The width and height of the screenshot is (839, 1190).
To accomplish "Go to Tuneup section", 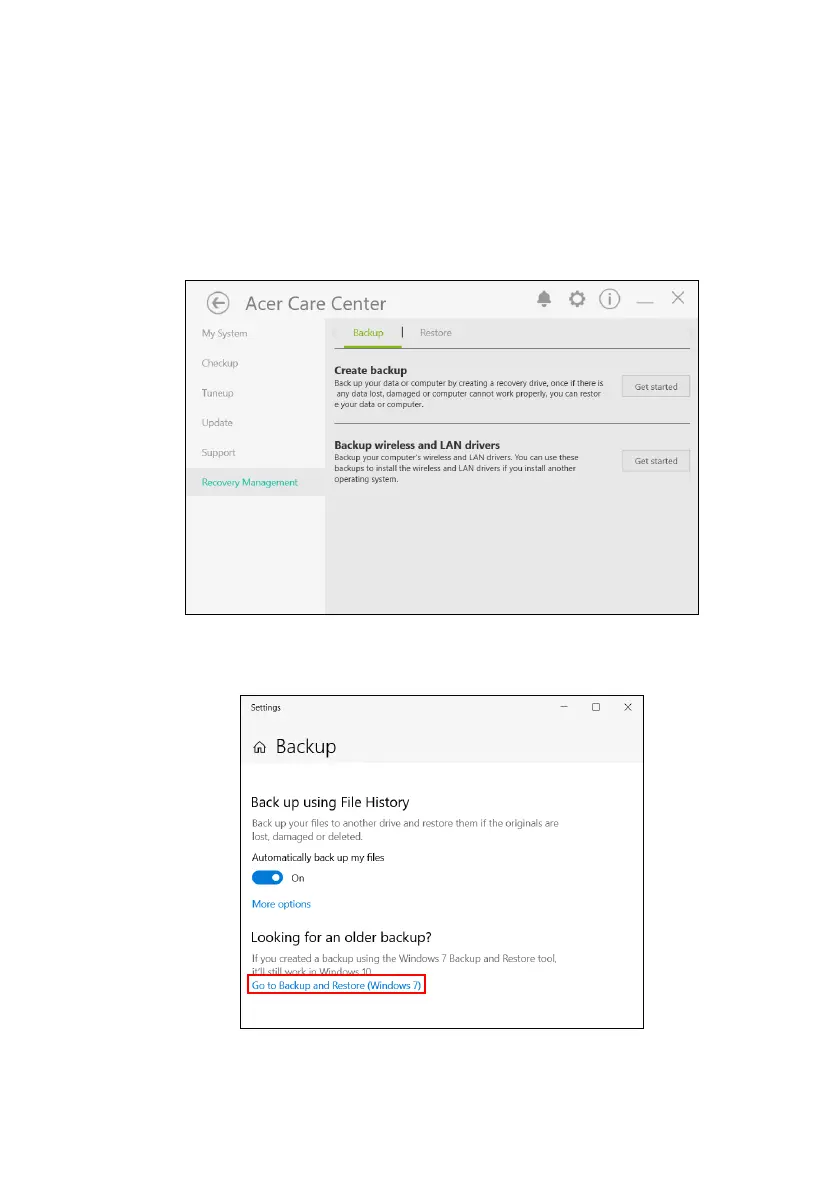I will [x=218, y=393].
